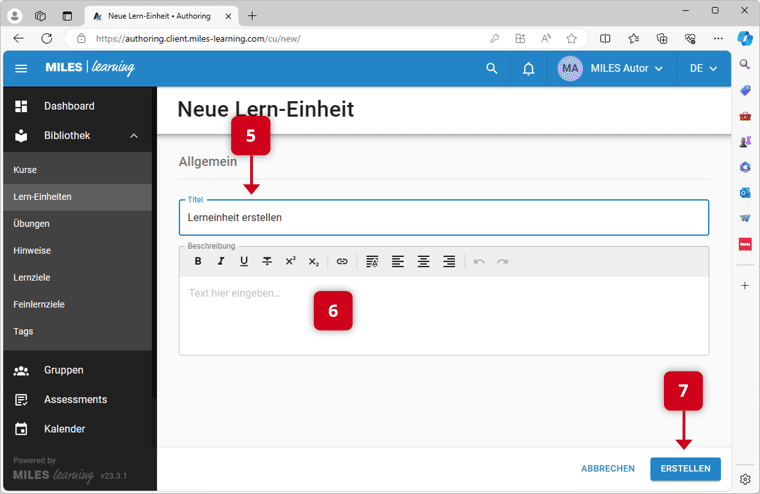Apply strikethrough formatting
760x494 pixels.
coord(267,261)
